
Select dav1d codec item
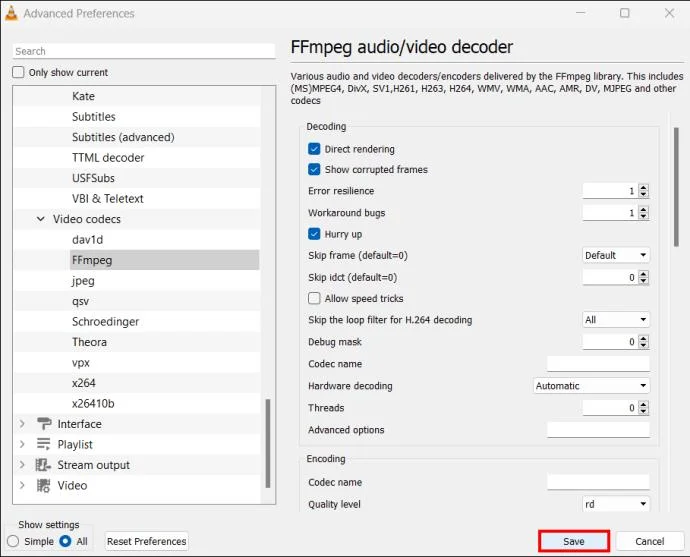click(88, 239)
